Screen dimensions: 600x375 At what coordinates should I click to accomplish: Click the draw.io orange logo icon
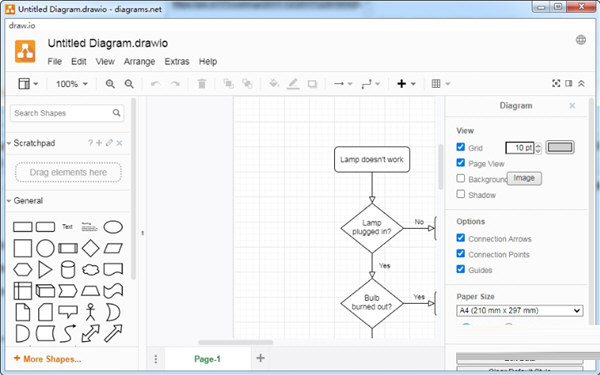coord(25,51)
